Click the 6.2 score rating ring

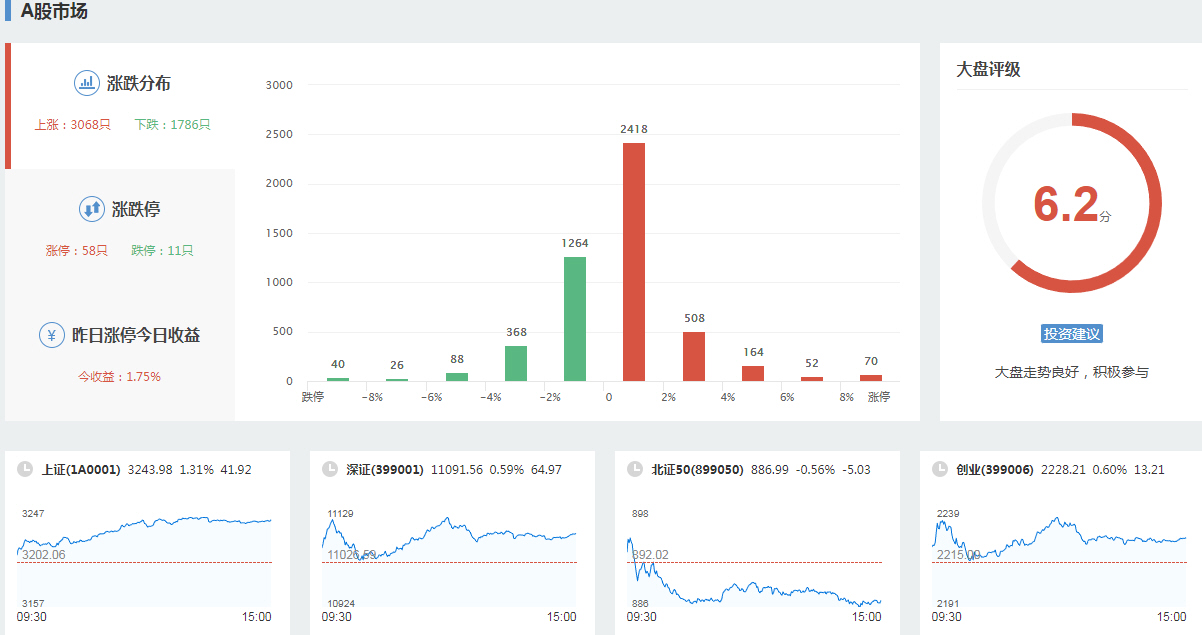point(1072,203)
